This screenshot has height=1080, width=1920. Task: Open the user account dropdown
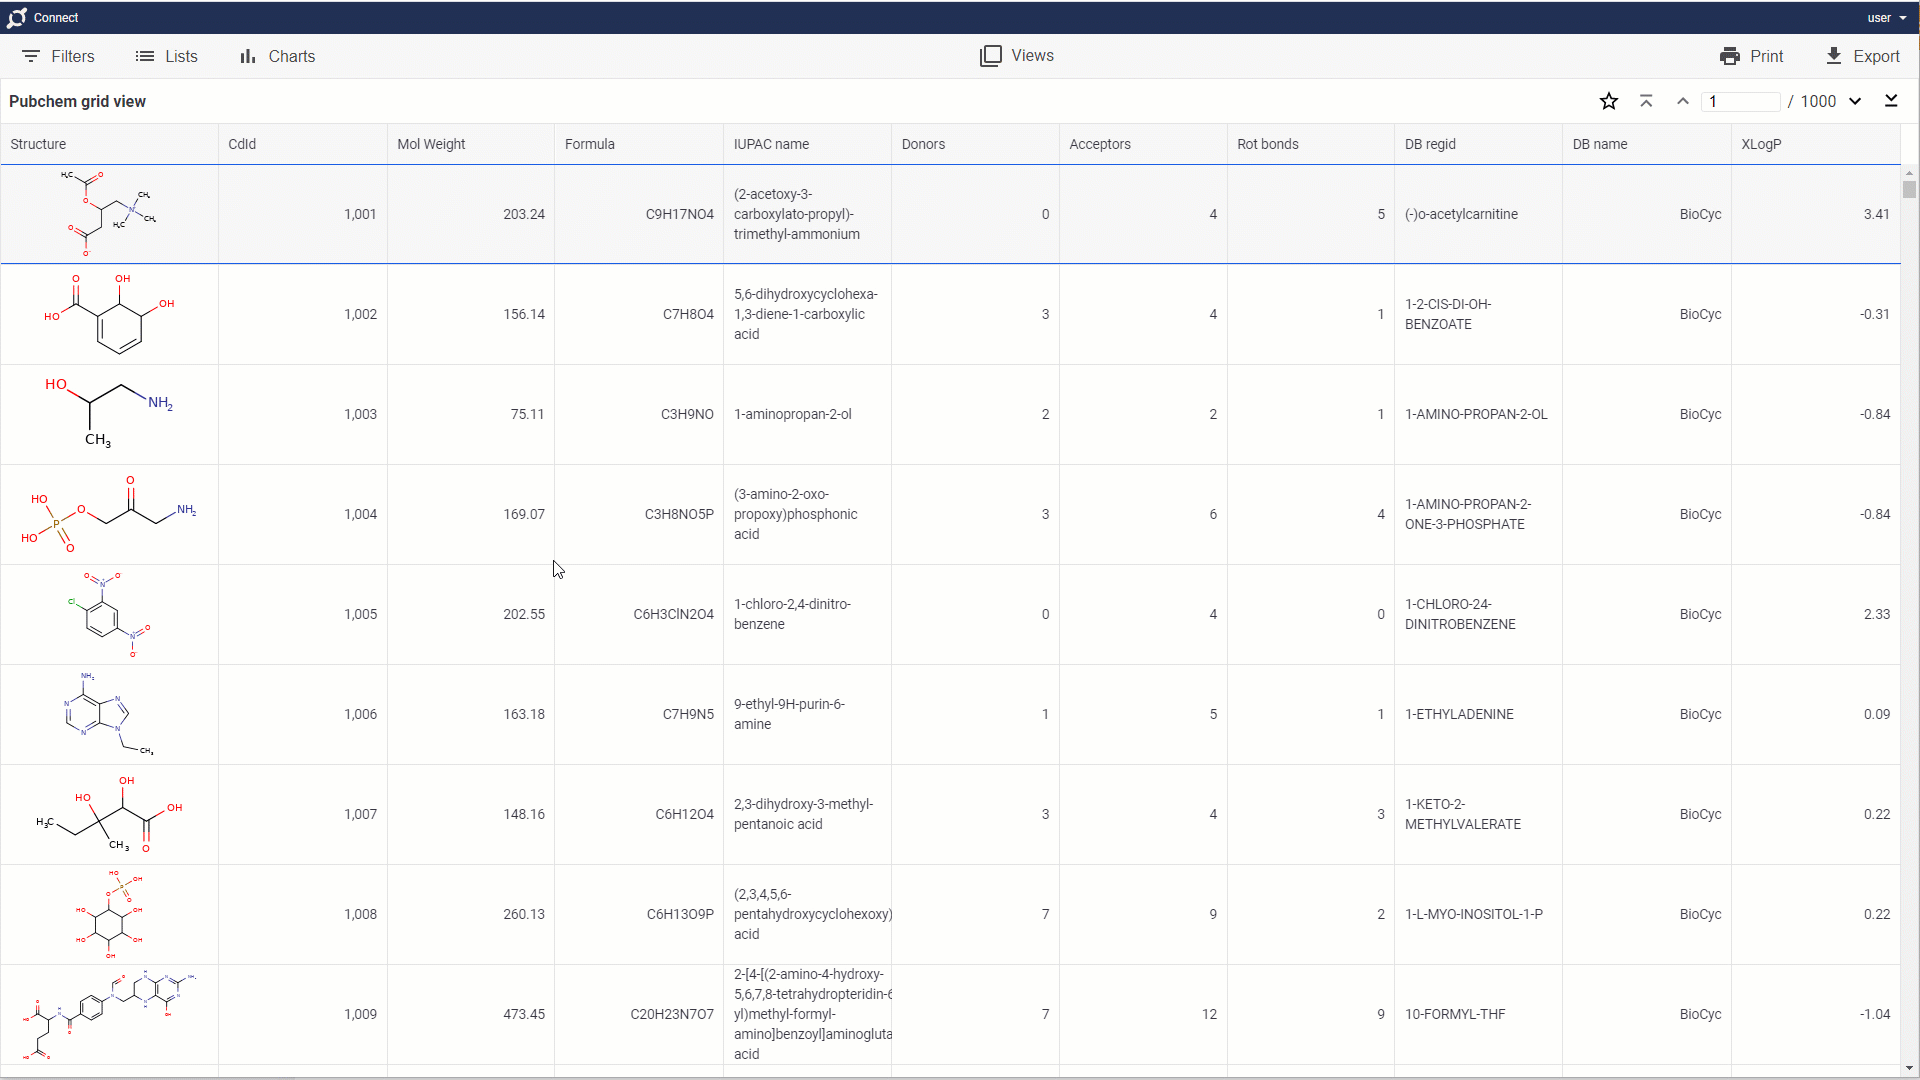pos(1886,18)
